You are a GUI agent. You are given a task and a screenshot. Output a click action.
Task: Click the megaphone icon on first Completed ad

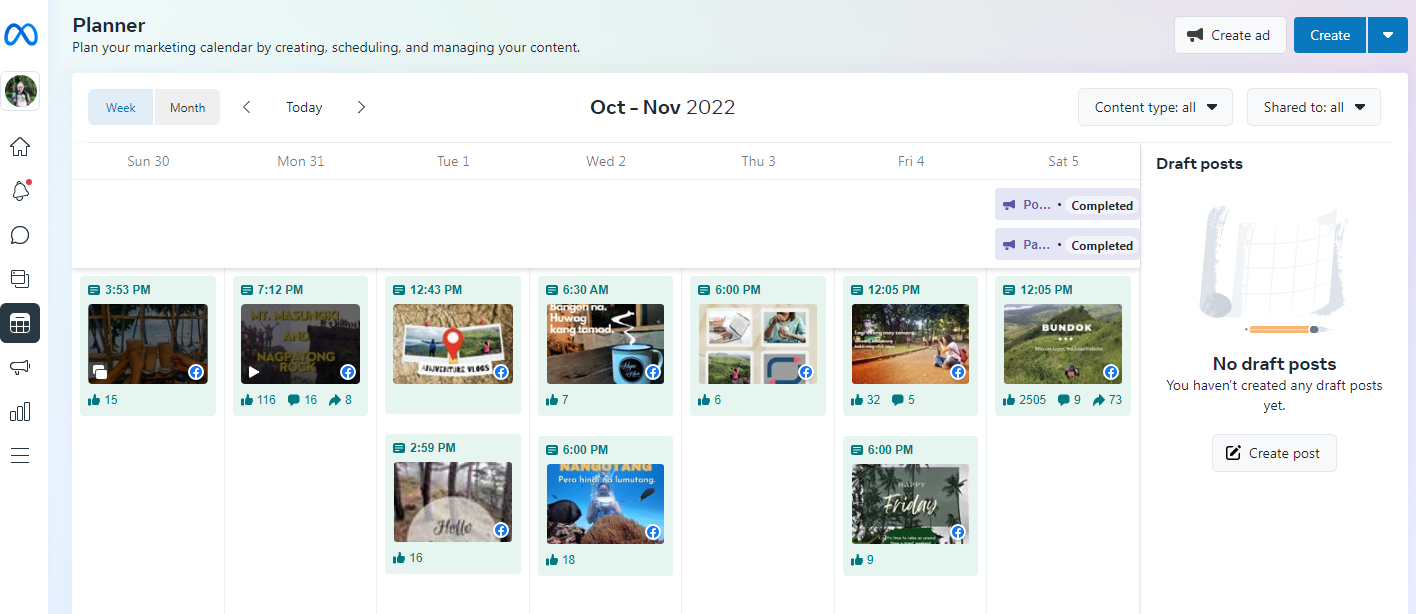coord(1008,205)
